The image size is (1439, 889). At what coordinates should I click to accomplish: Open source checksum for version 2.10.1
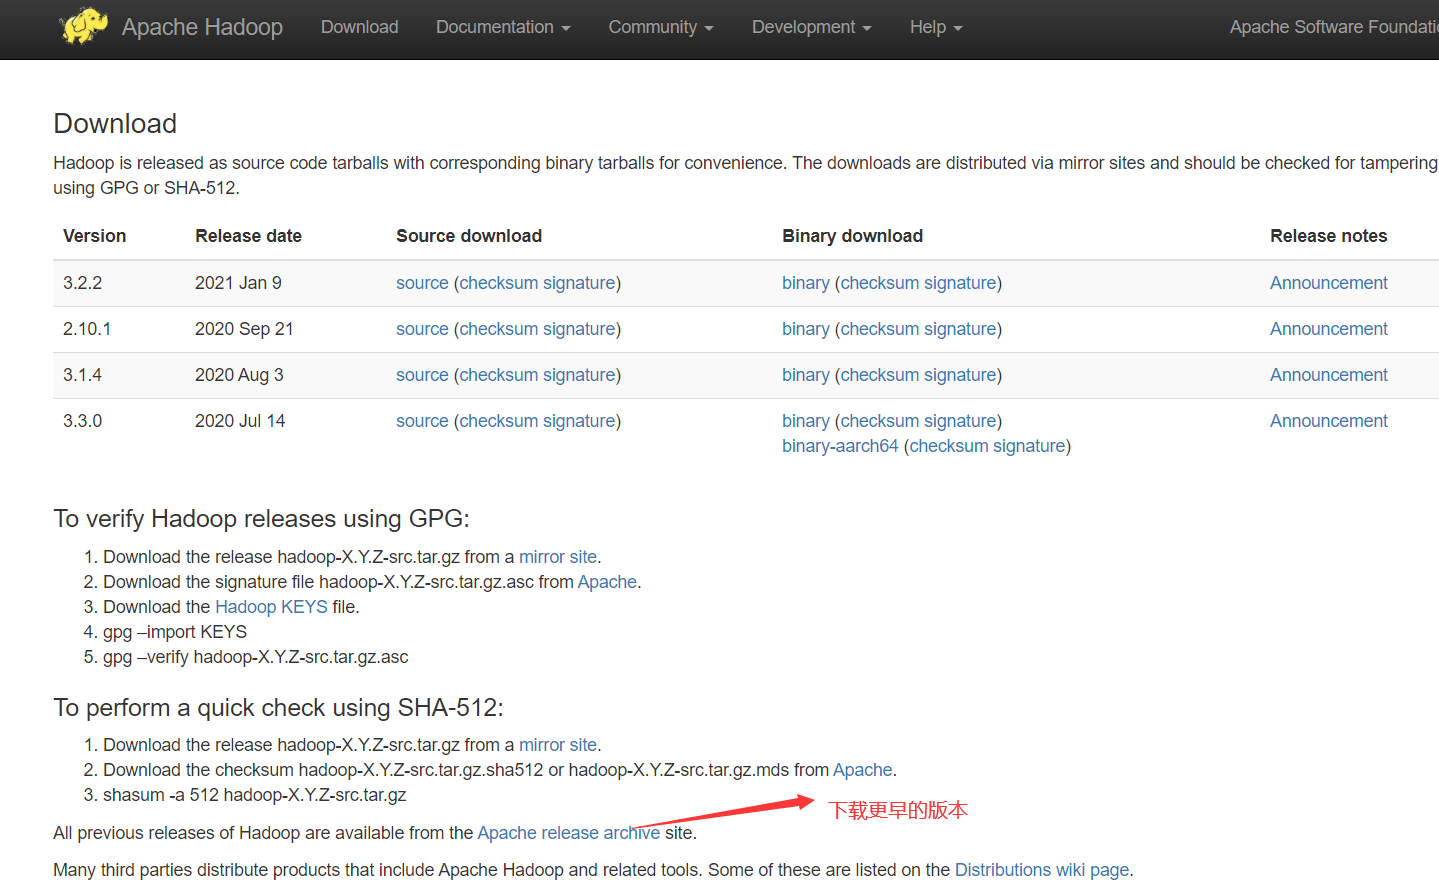498,329
